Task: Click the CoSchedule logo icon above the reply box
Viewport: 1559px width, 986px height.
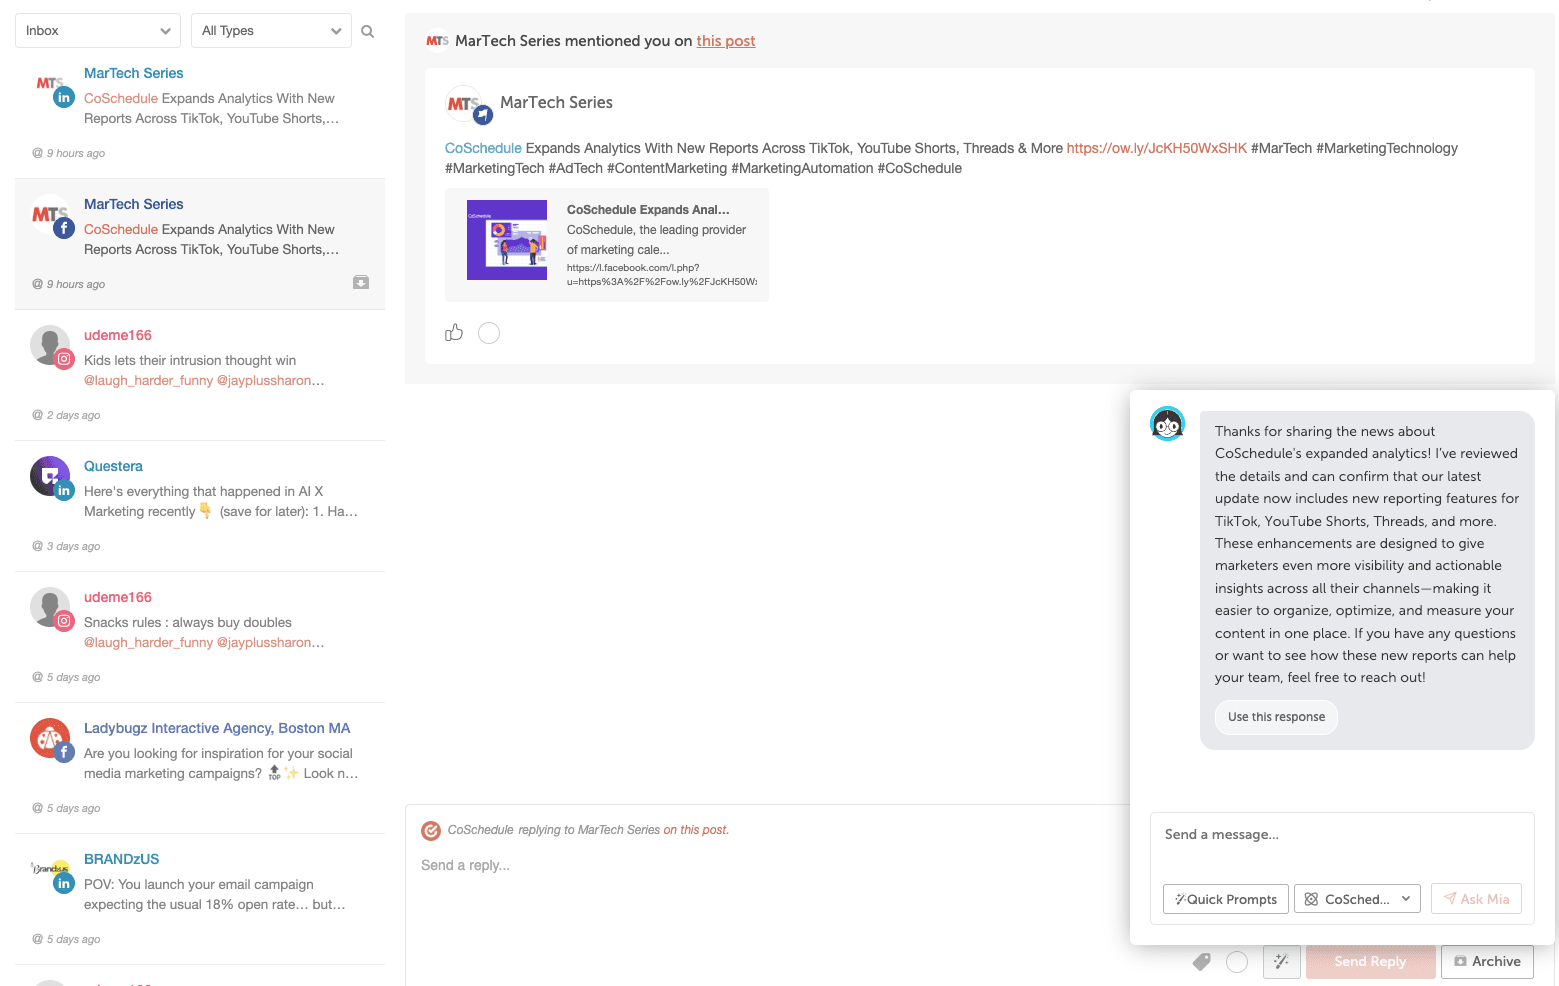Action: coord(431,831)
